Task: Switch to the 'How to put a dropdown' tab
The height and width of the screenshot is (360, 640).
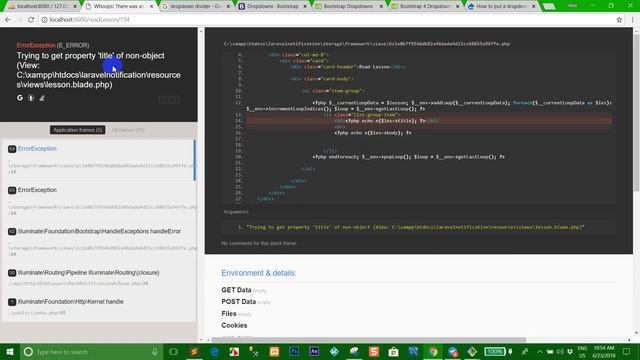Action: (x=500, y=6)
